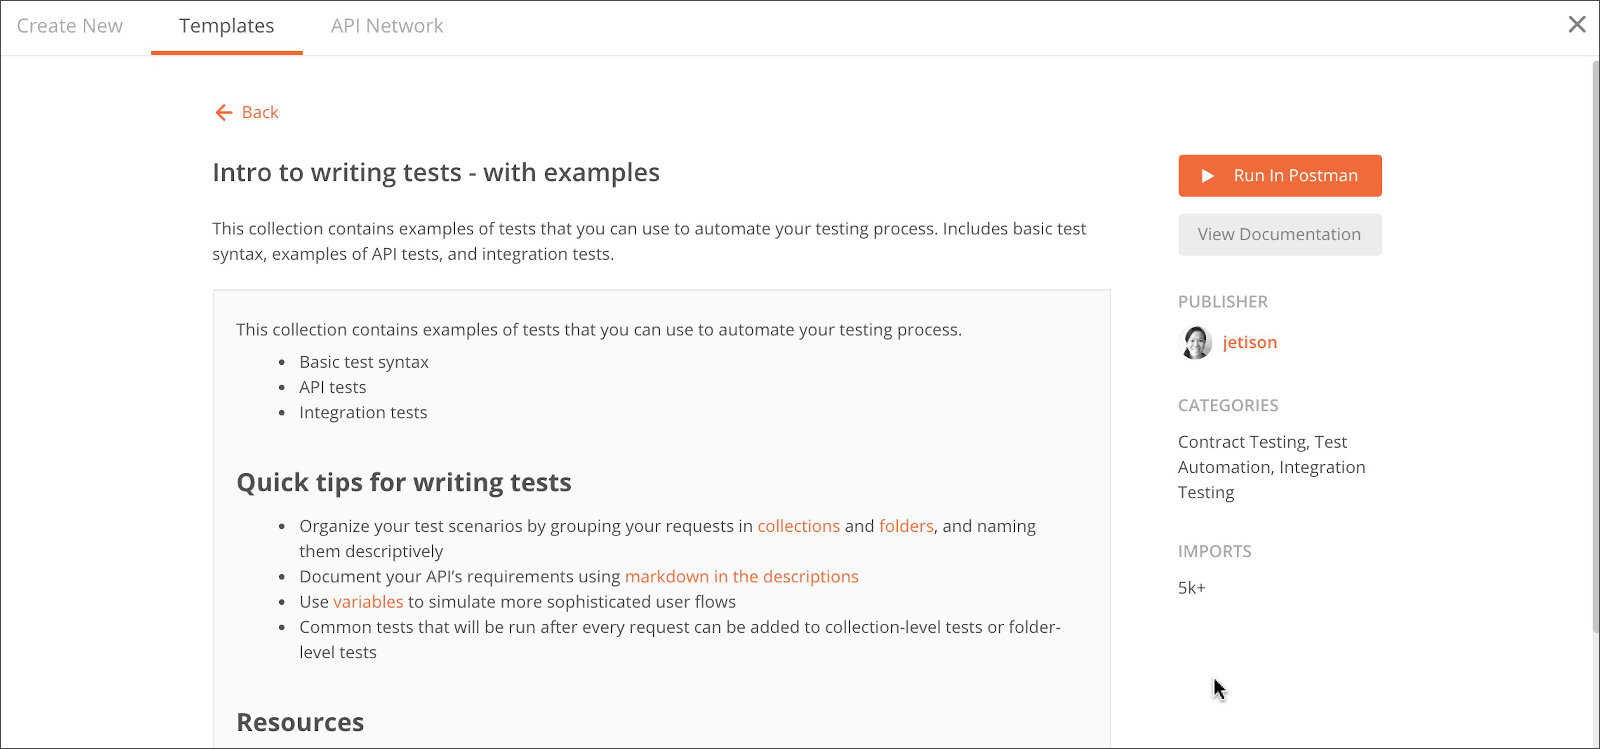
Task: Click the Intro to writing tests title
Action: pyautogui.click(x=436, y=173)
